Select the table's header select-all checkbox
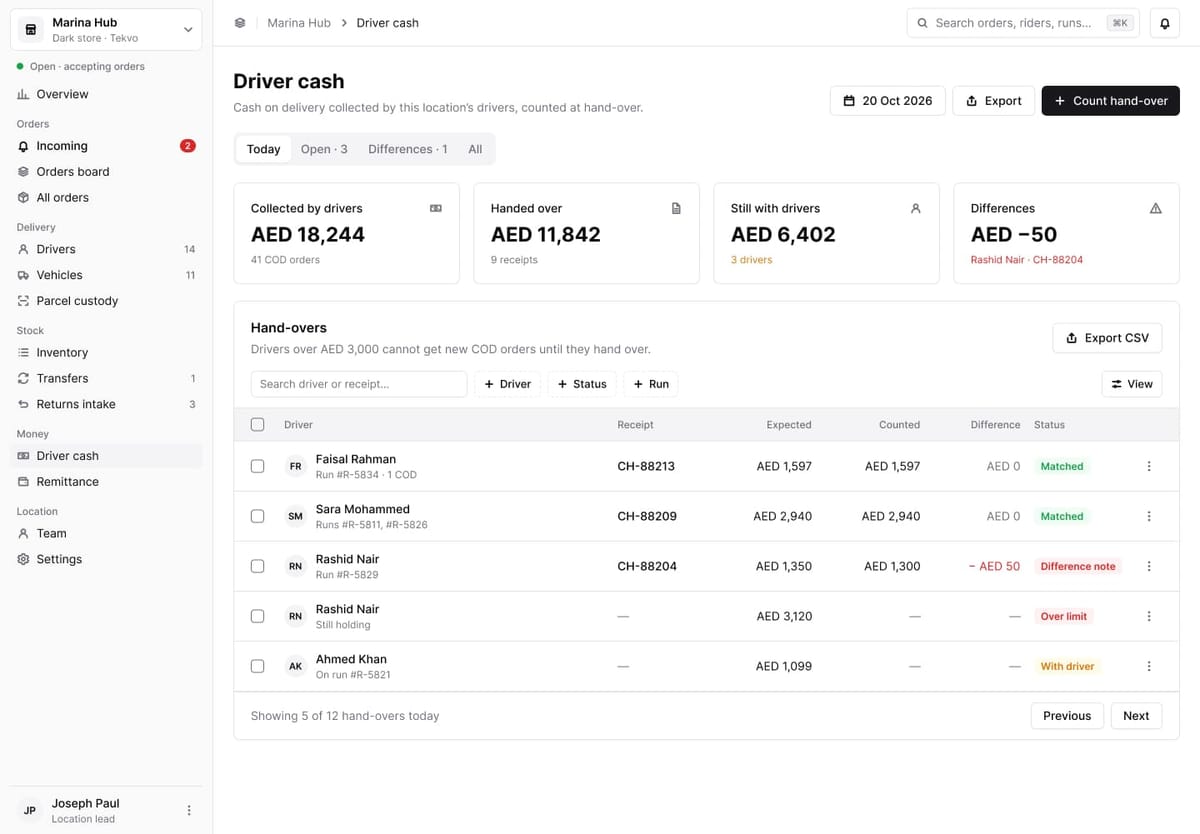Image resolution: width=1200 pixels, height=834 pixels. [257, 424]
